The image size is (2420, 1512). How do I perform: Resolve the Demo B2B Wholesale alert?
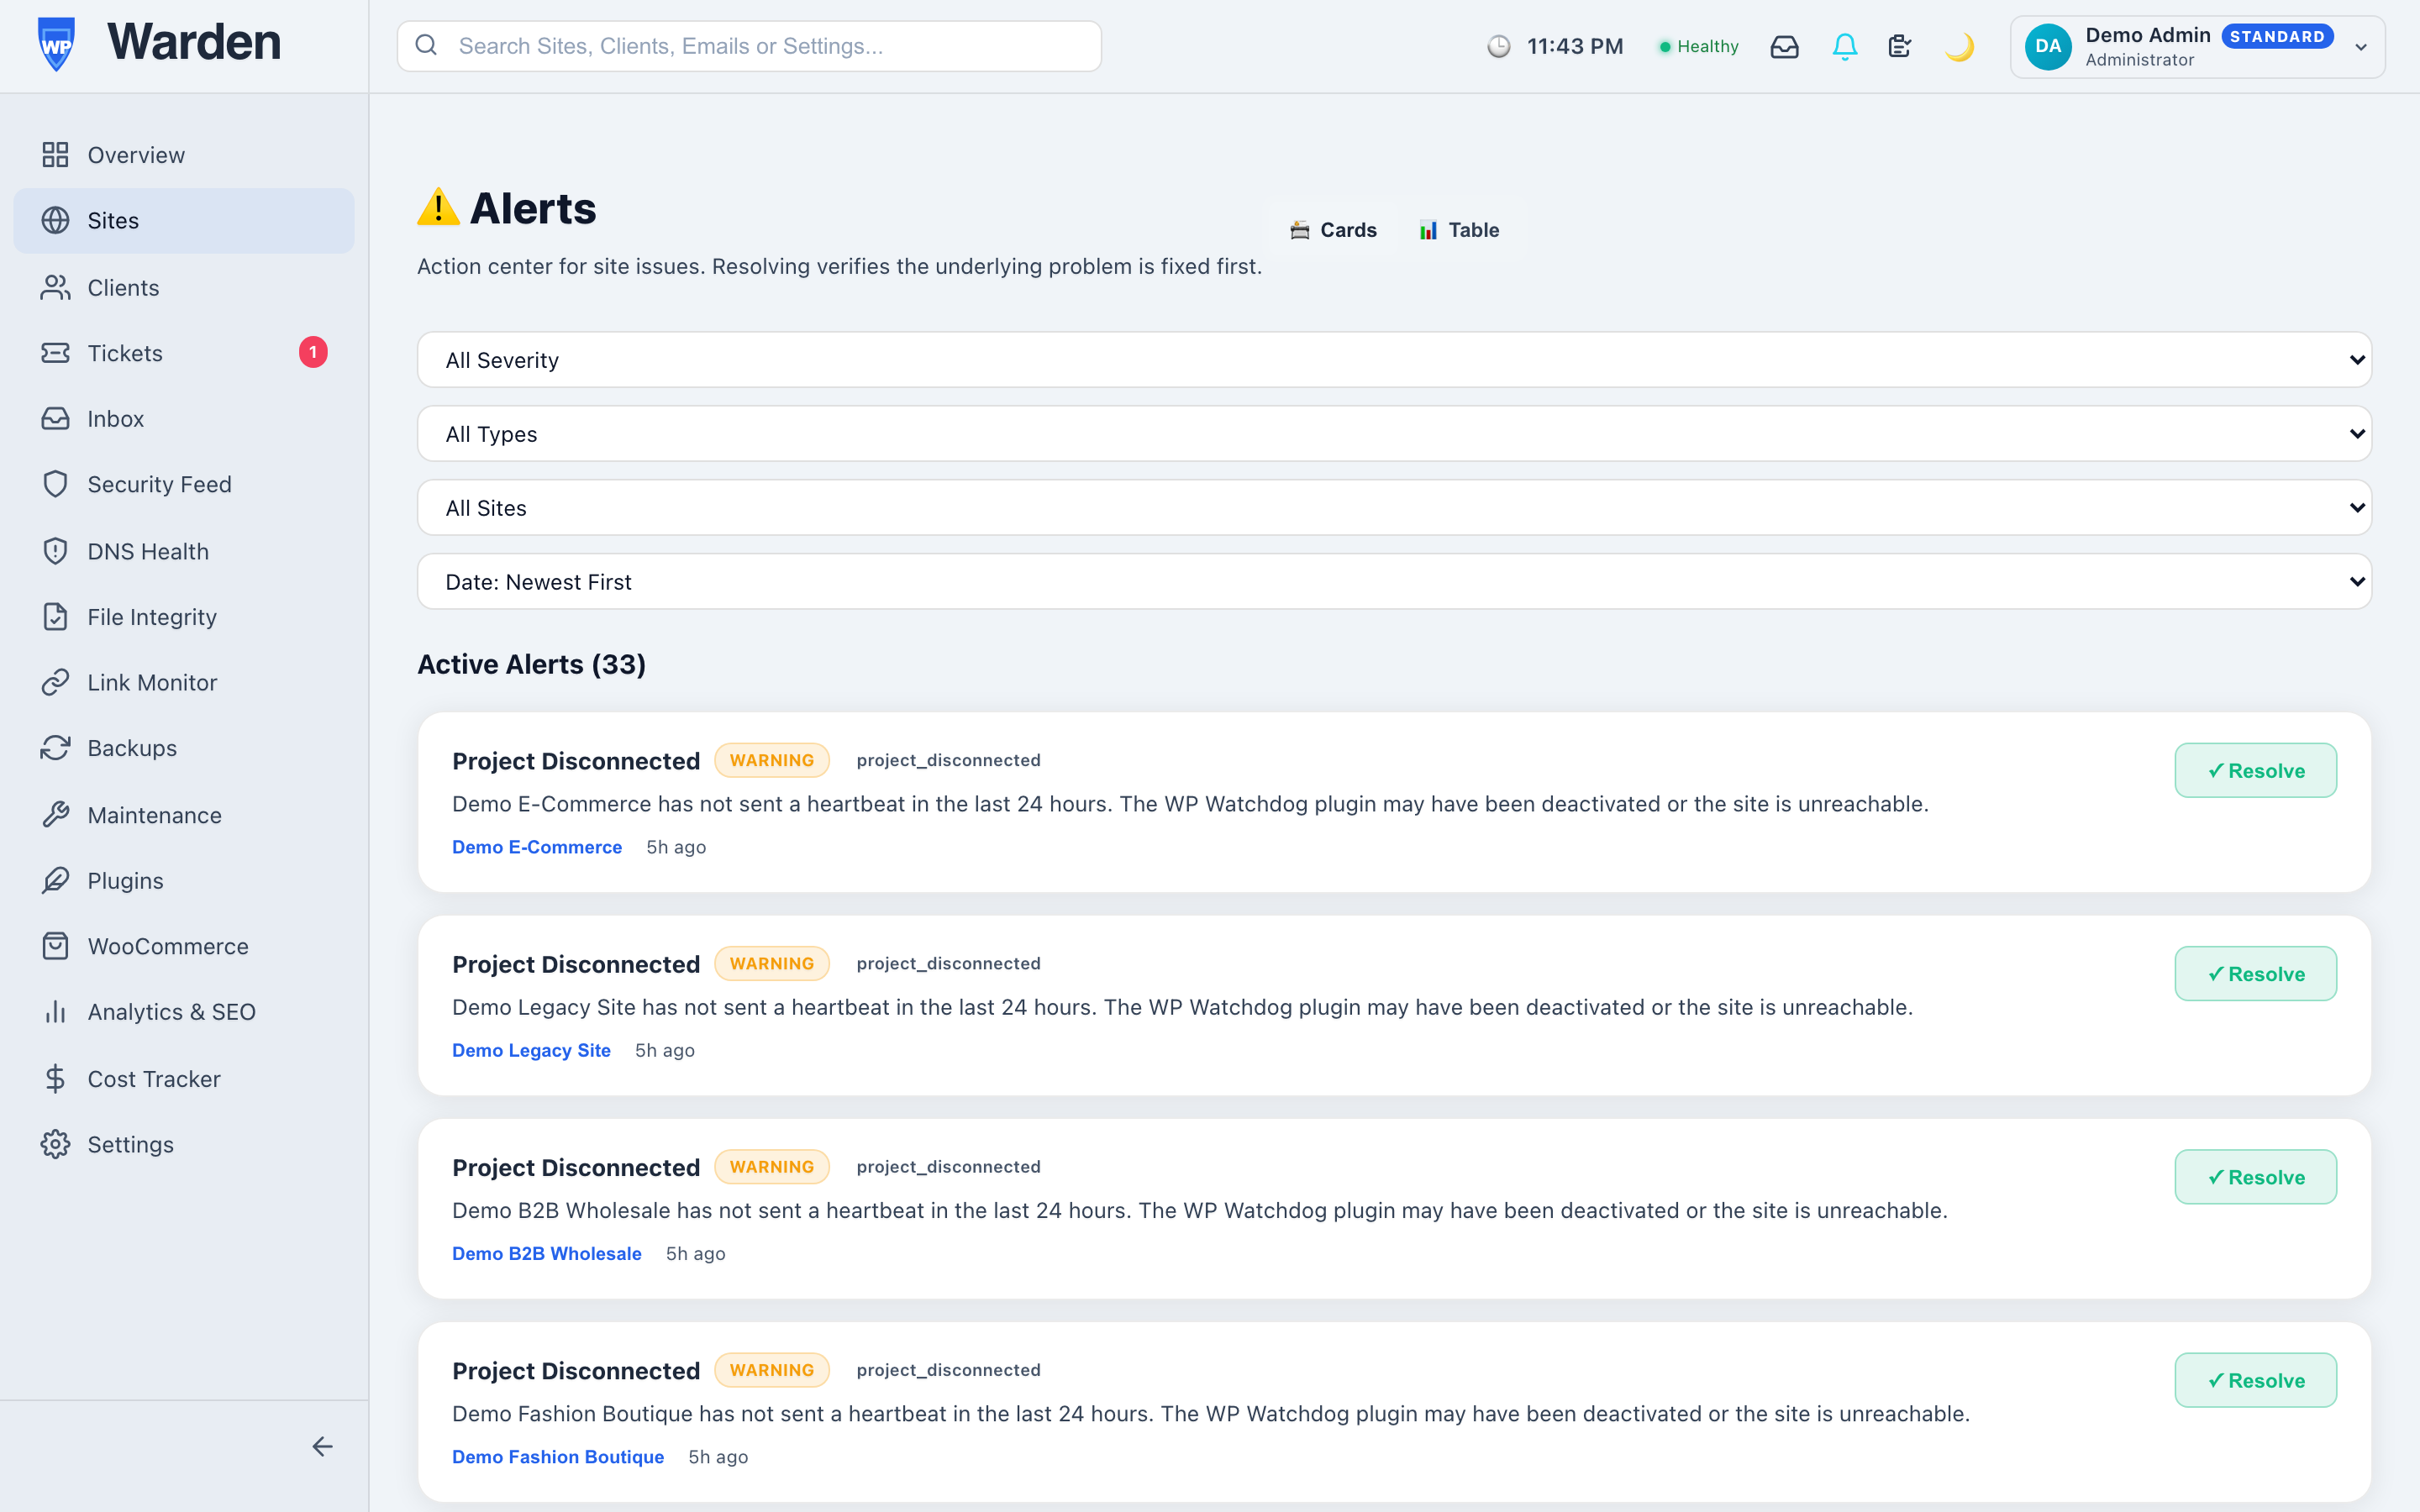pos(2255,1177)
